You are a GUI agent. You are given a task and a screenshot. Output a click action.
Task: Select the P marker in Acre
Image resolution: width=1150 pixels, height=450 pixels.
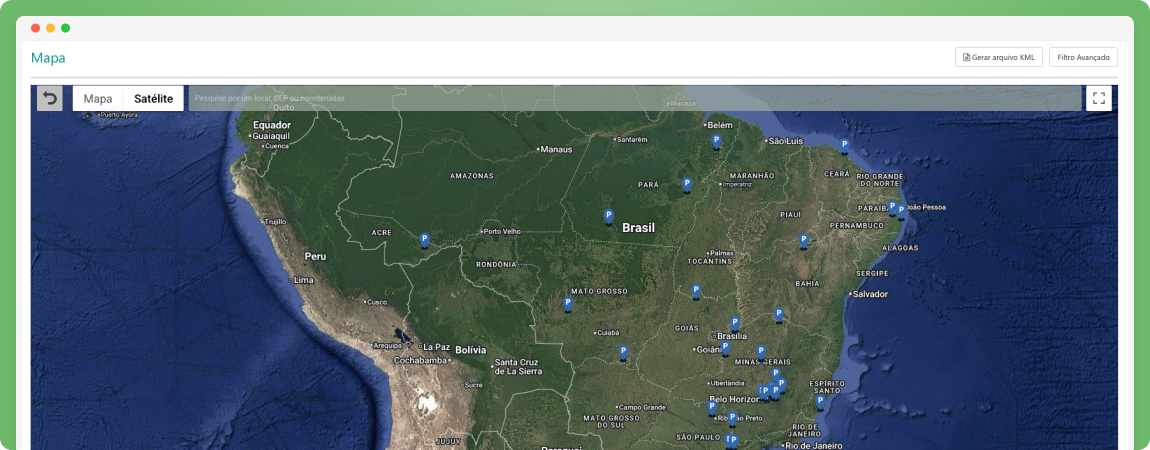point(425,240)
